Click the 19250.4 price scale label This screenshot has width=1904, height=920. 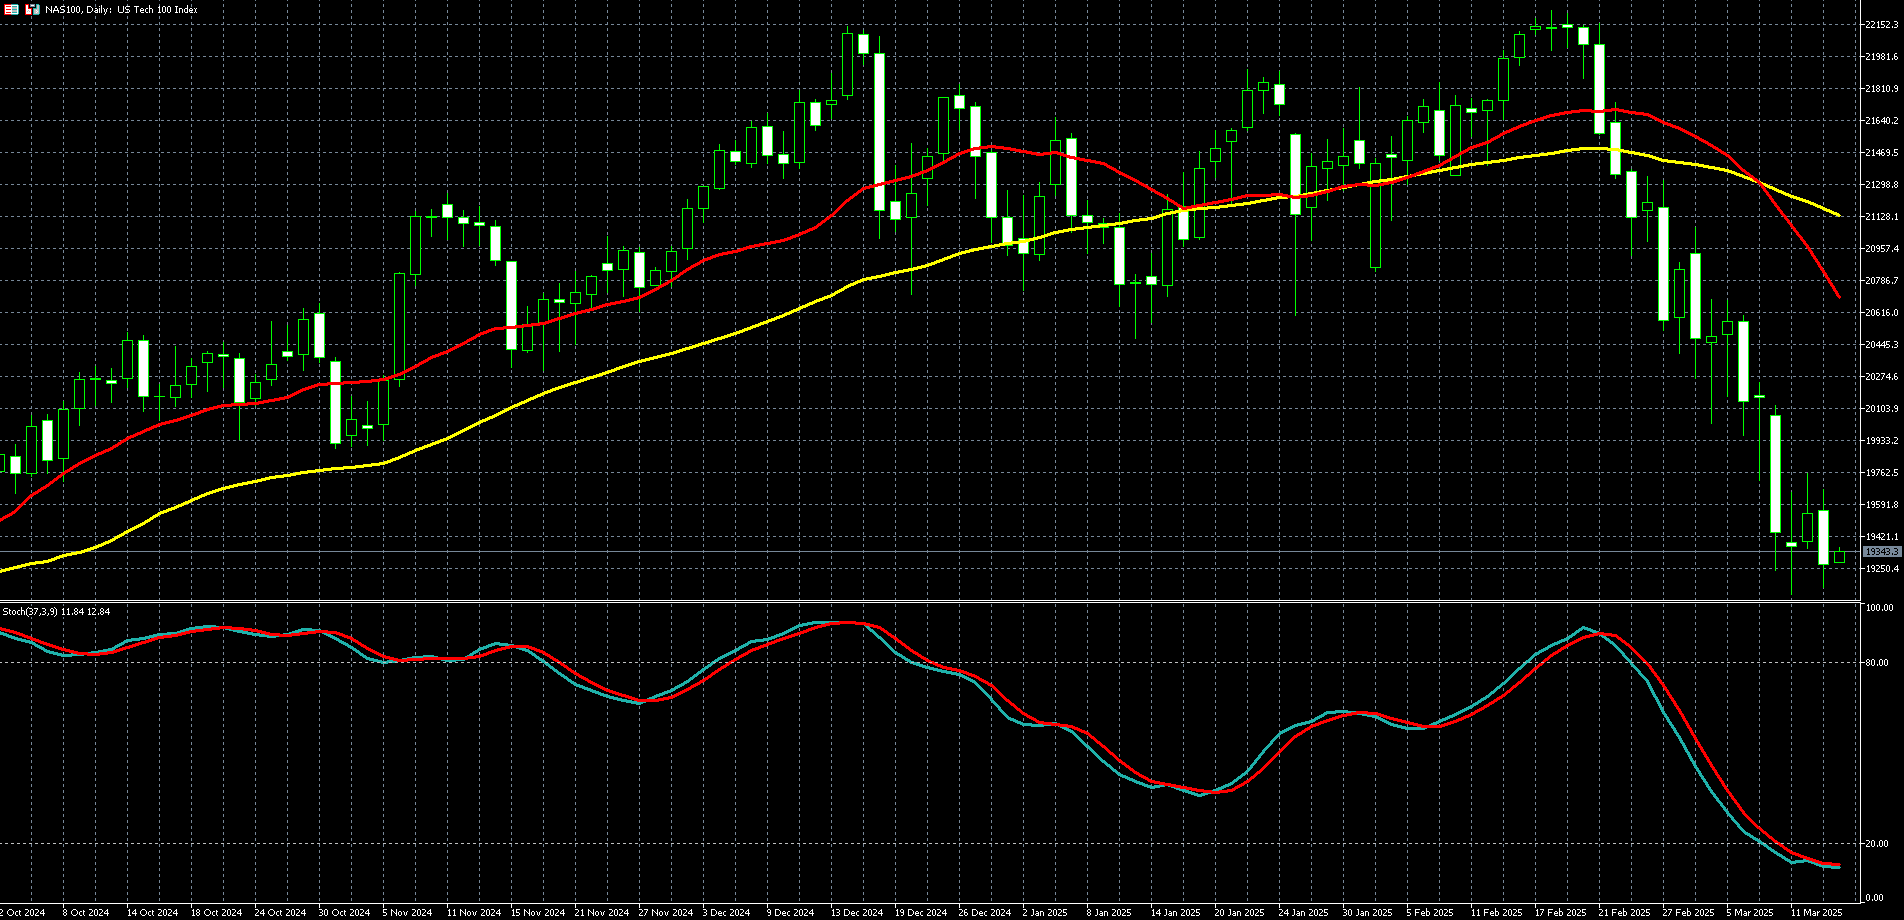coord(1881,568)
